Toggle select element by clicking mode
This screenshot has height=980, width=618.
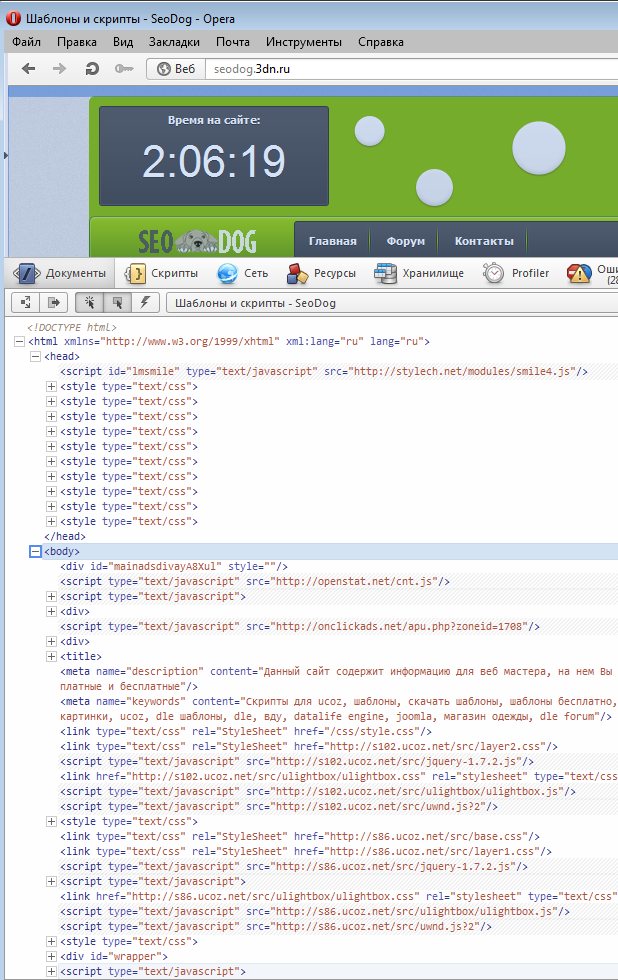90,301
